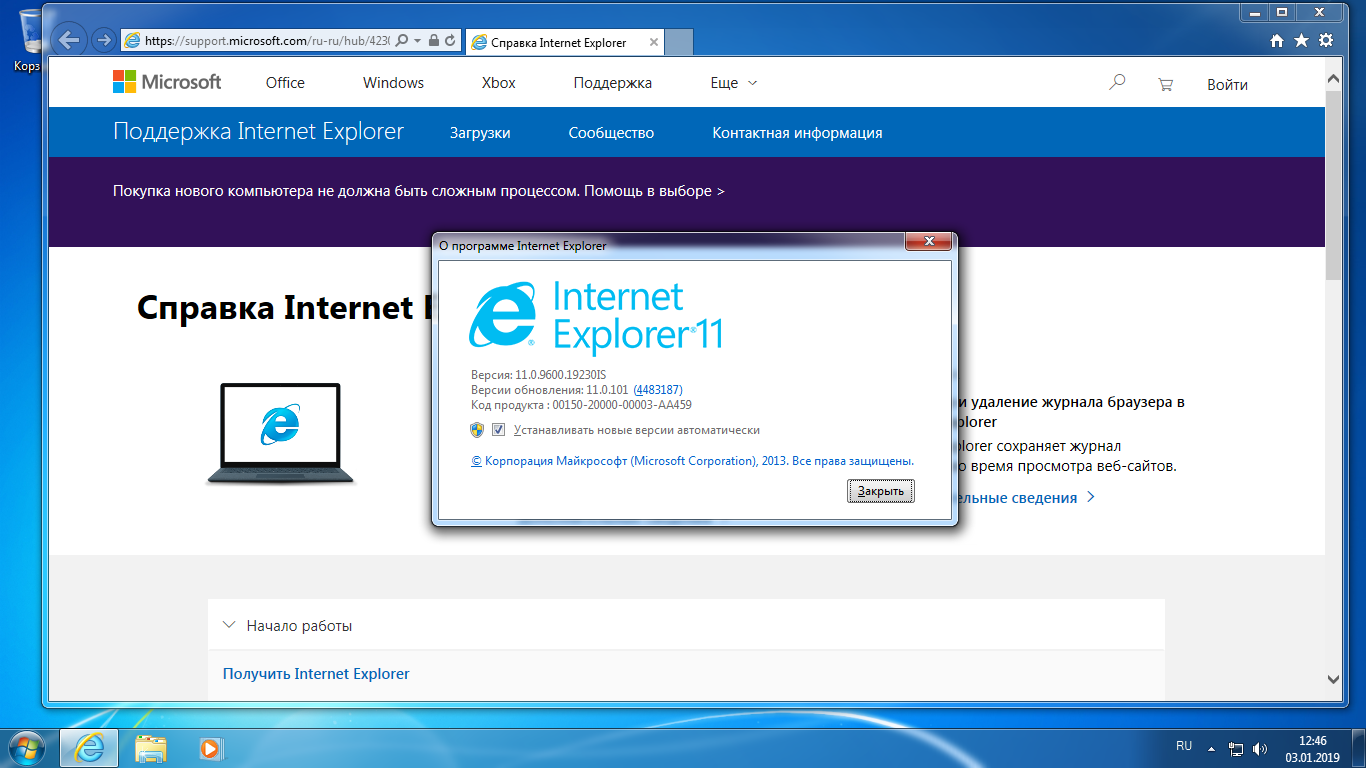Image resolution: width=1366 pixels, height=768 pixels.
Task: Open Favorites with the star icon
Action: click(1301, 40)
